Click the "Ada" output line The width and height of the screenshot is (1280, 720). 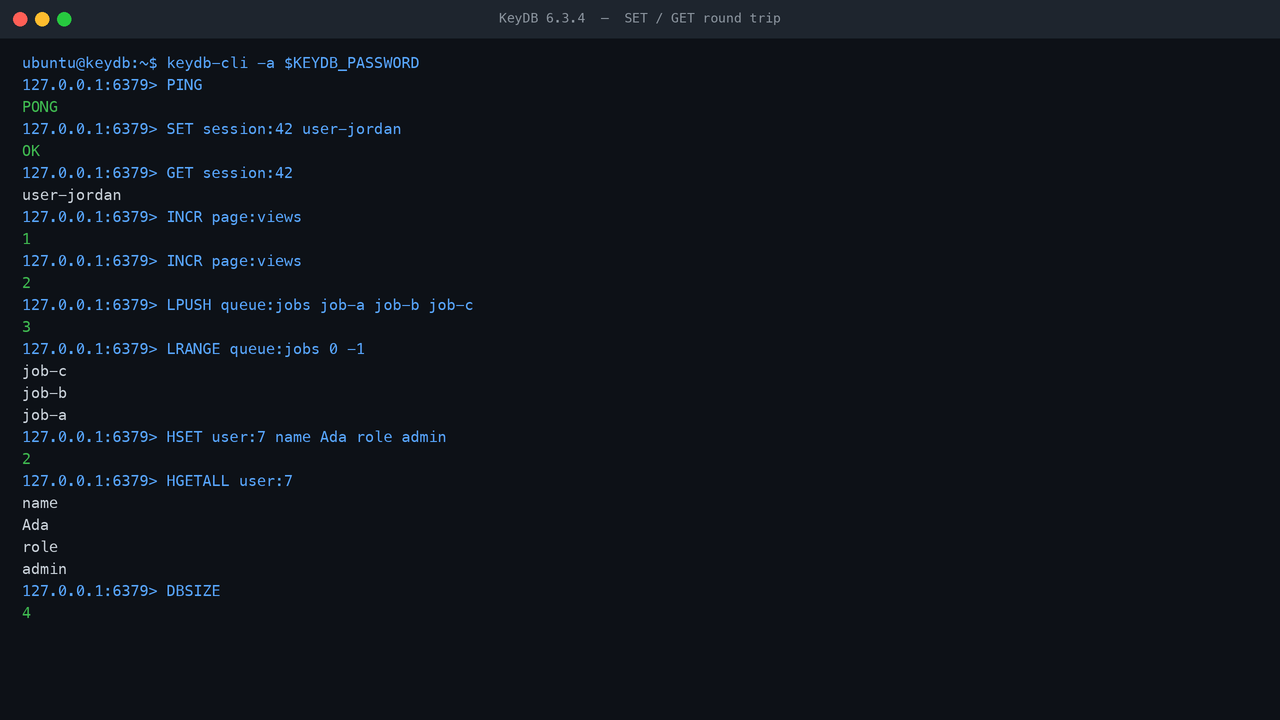(35, 525)
